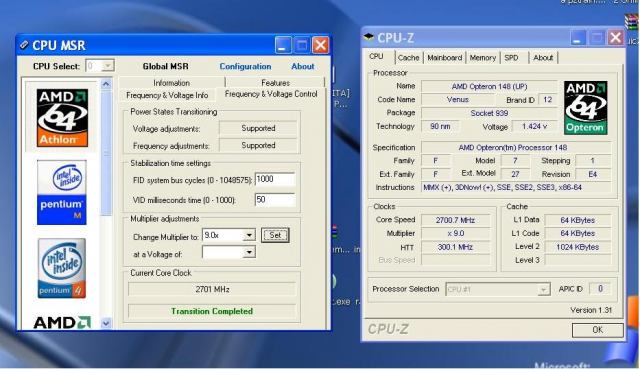The width and height of the screenshot is (640, 369).
Task: Click the Socket 939 package value
Action: tap(489, 113)
